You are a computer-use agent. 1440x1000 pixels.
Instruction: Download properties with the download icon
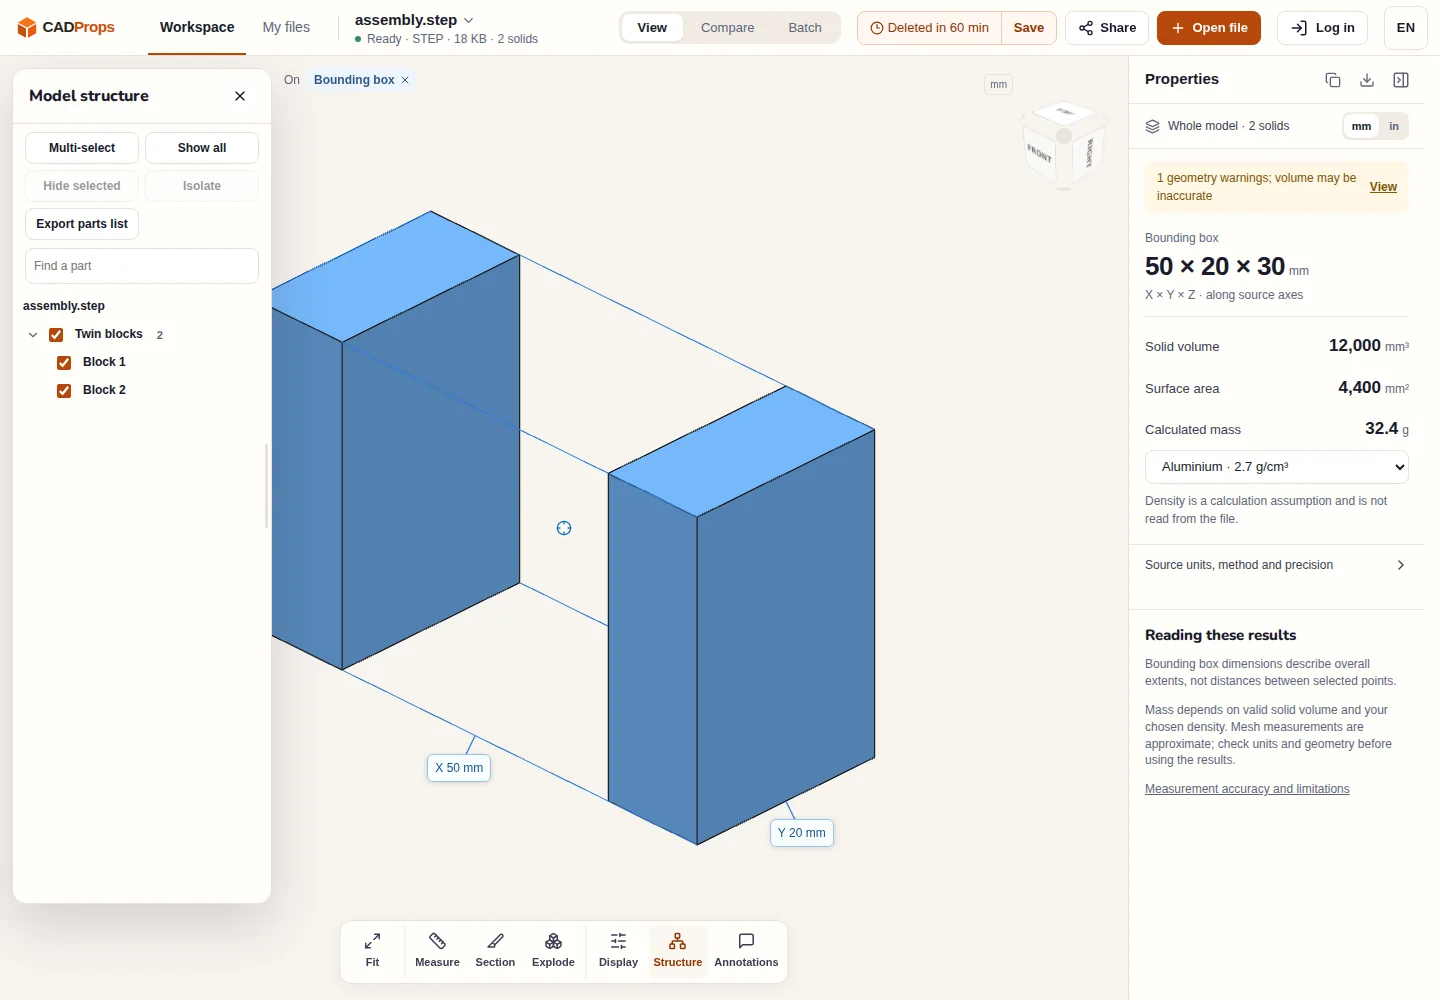(1367, 80)
